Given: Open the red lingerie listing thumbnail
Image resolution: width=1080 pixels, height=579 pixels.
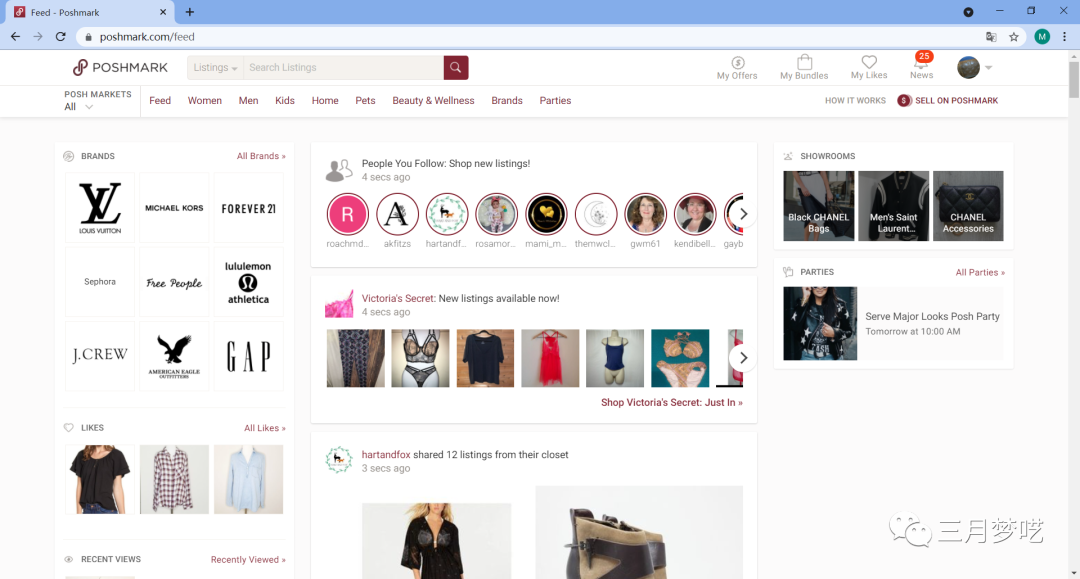Looking at the screenshot, I should (x=550, y=358).
